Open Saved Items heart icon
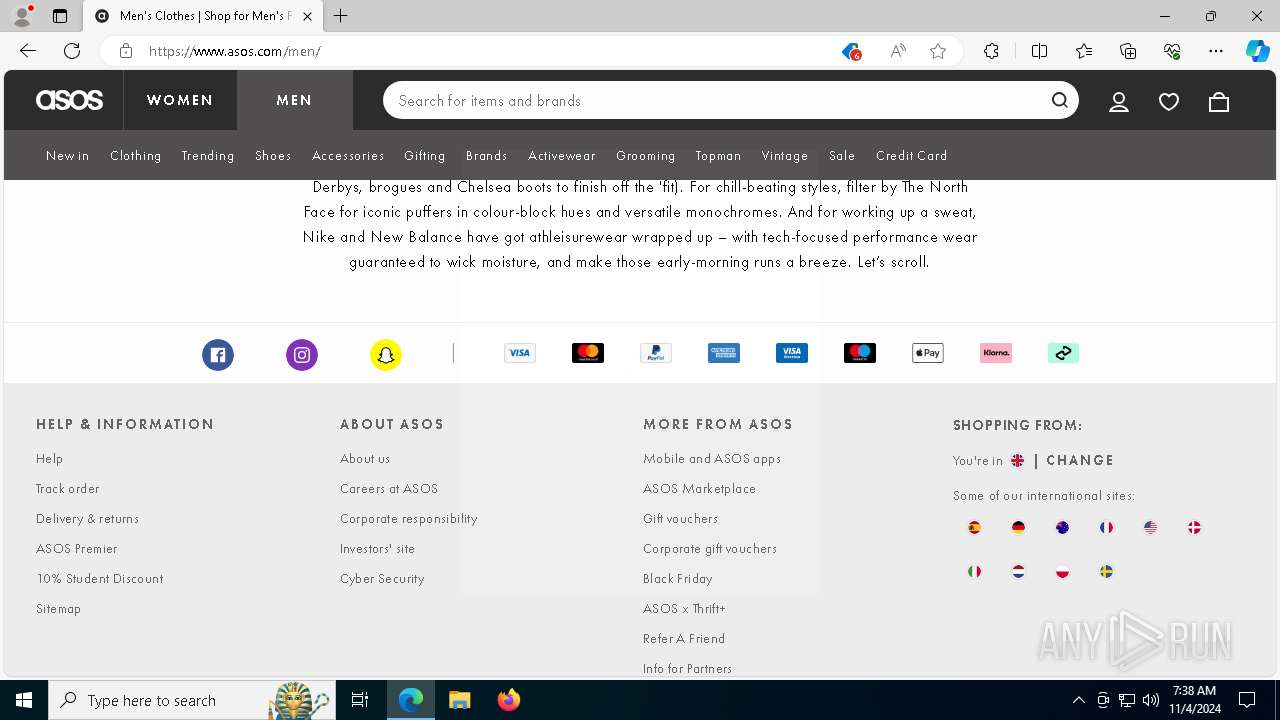Image resolution: width=1280 pixels, height=720 pixels. [x=1169, y=101]
